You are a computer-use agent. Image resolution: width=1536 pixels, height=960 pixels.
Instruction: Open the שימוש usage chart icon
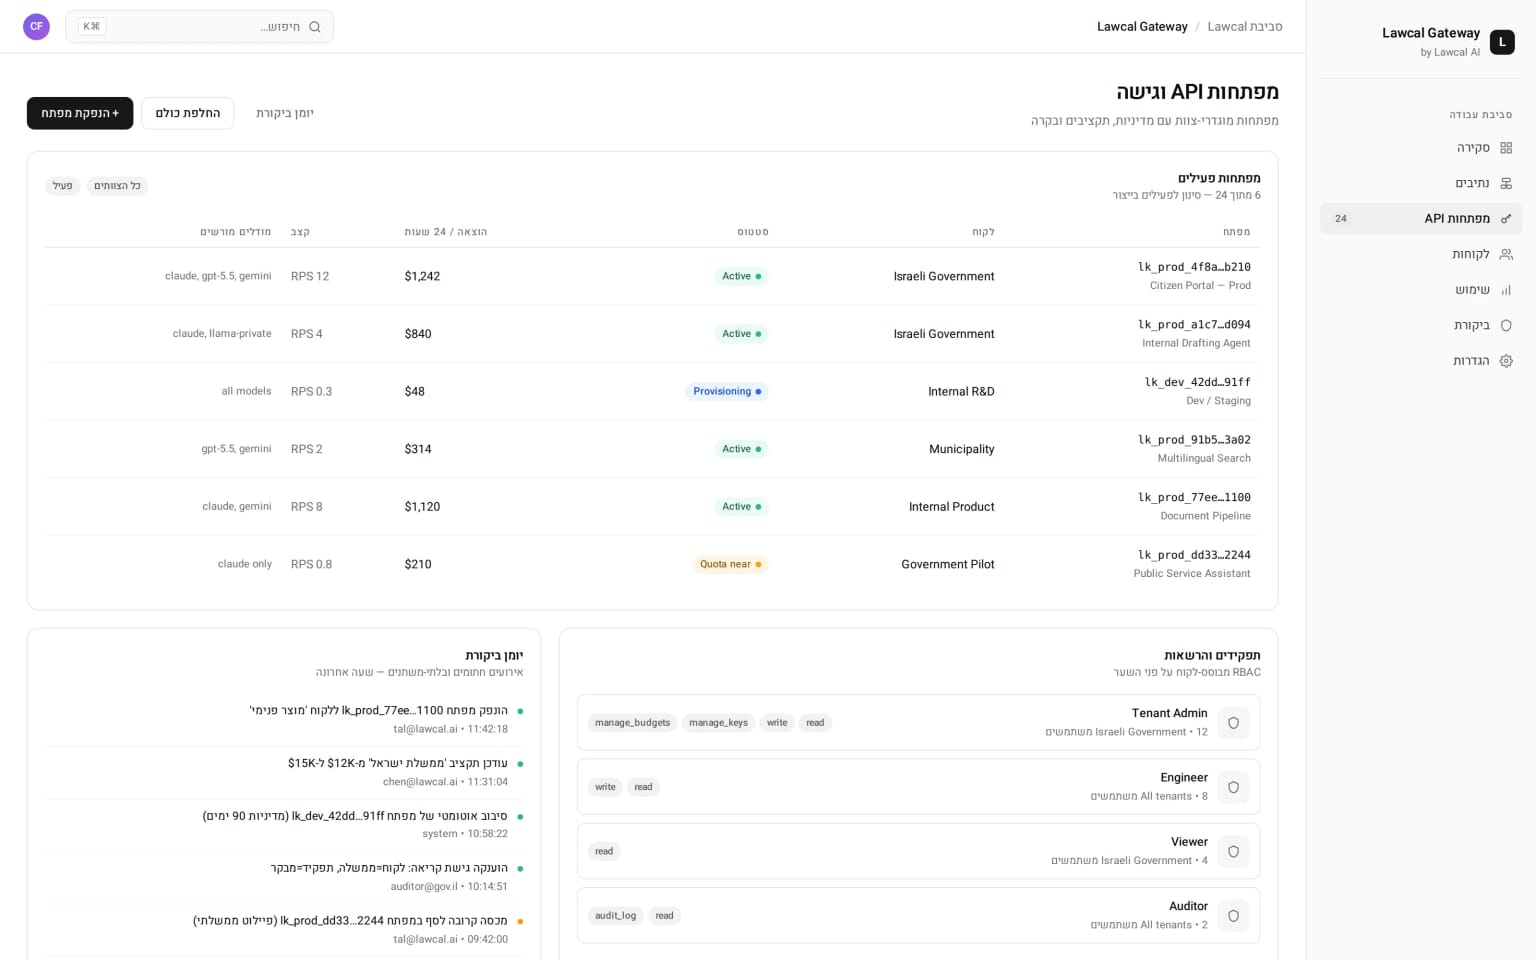click(x=1506, y=290)
